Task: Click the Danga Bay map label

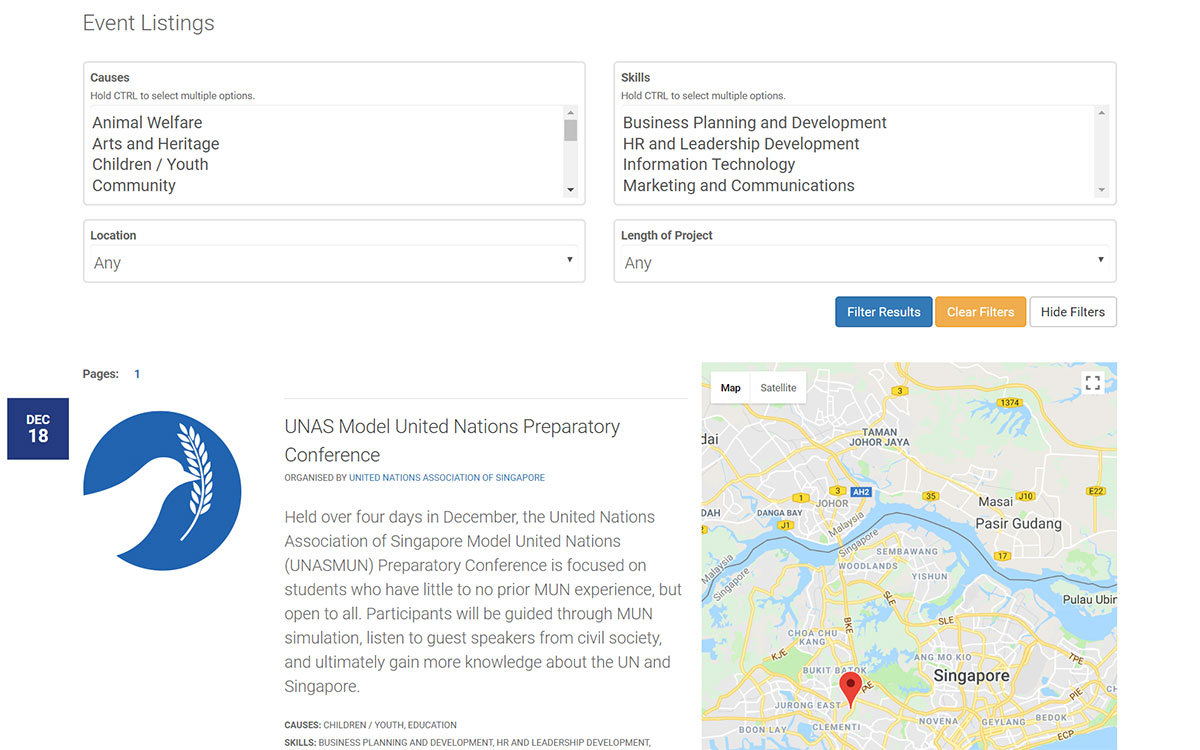Action: pos(779,513)
